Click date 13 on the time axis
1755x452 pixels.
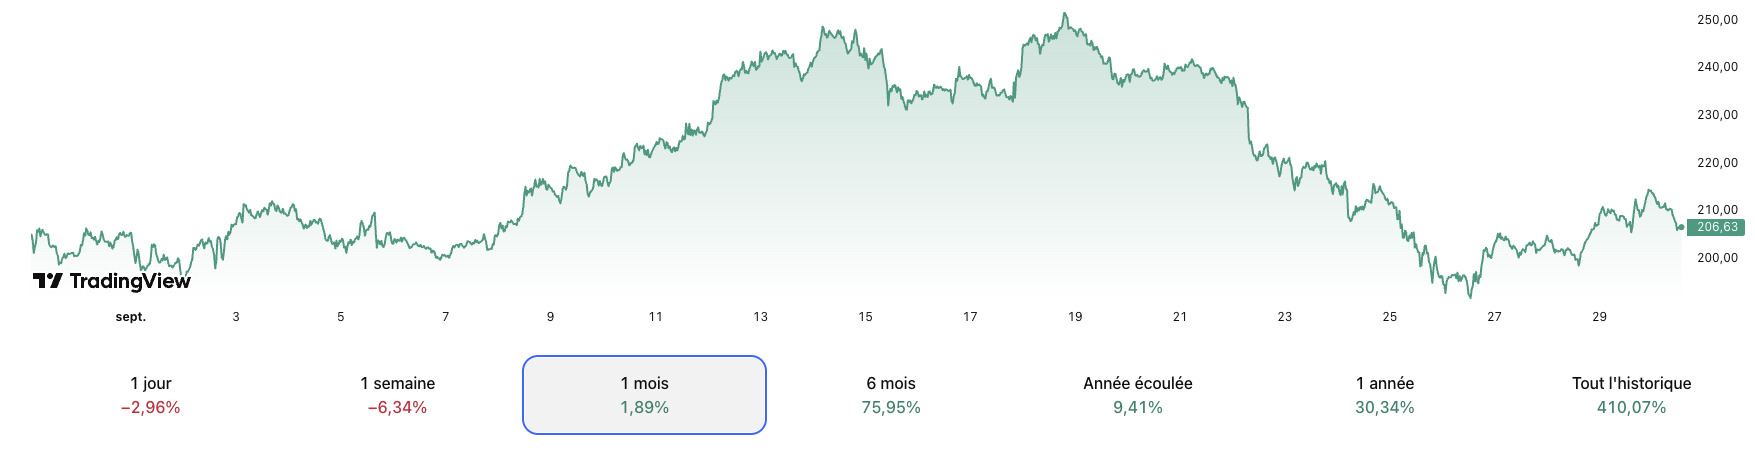(760, 317)
